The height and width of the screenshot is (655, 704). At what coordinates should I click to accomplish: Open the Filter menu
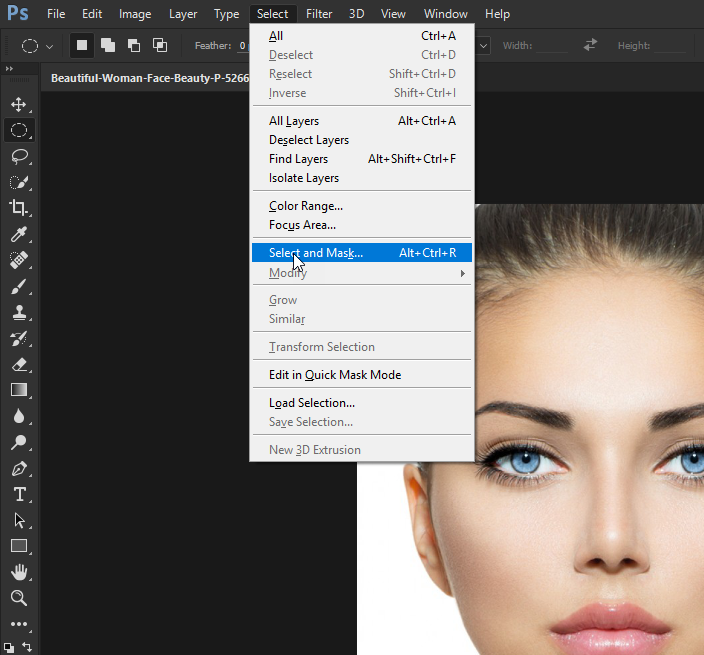(x=319, y=14)
